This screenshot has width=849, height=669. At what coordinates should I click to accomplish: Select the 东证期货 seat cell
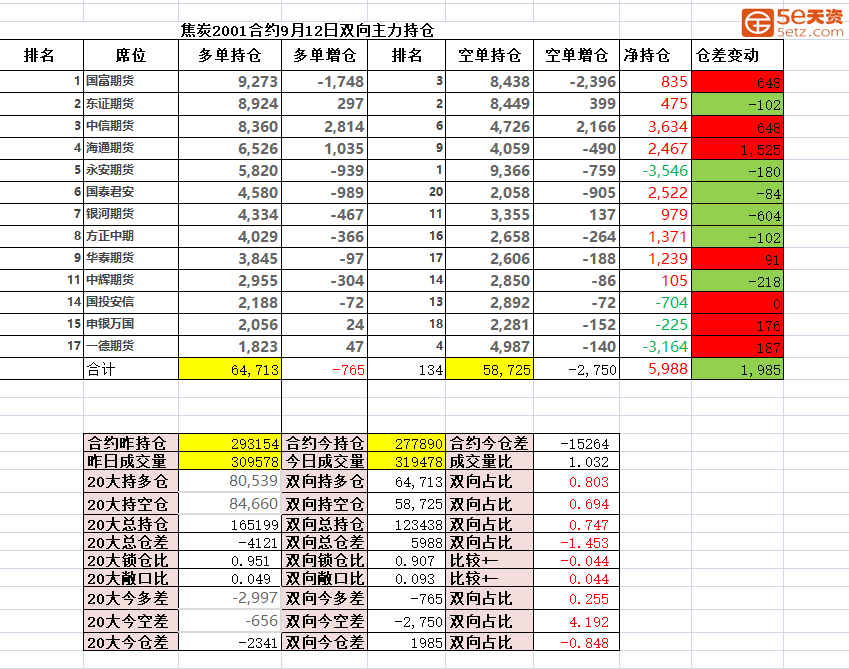pos(130,103)
